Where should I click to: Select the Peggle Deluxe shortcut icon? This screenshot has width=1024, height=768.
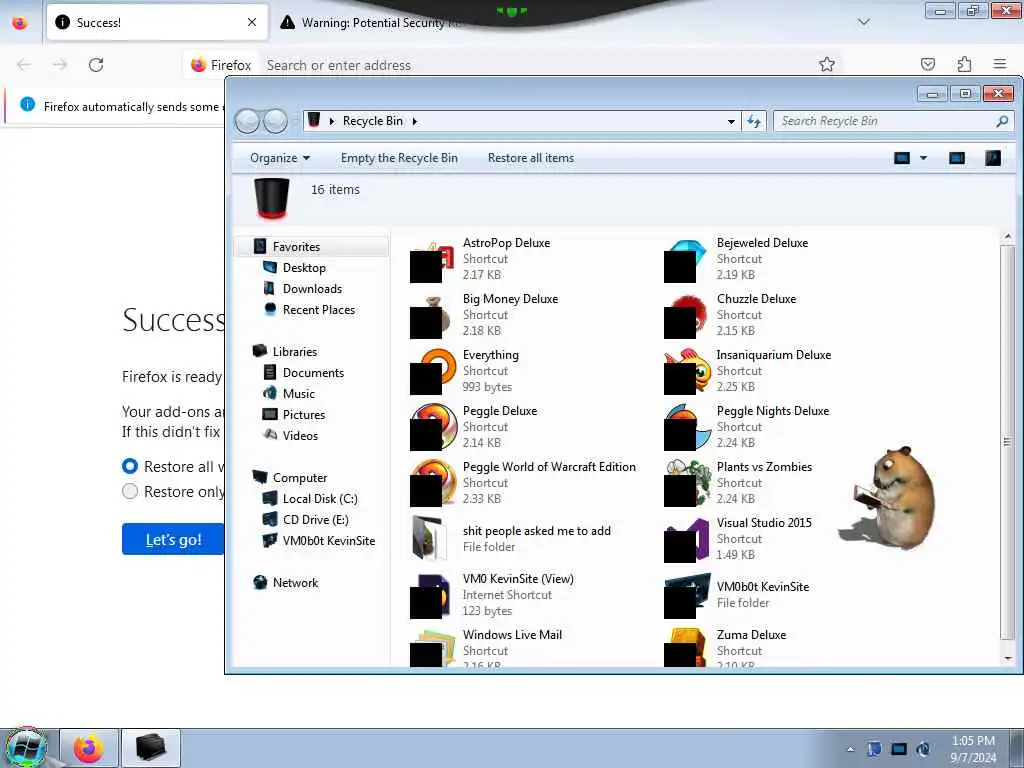click(x=432, y=428)
